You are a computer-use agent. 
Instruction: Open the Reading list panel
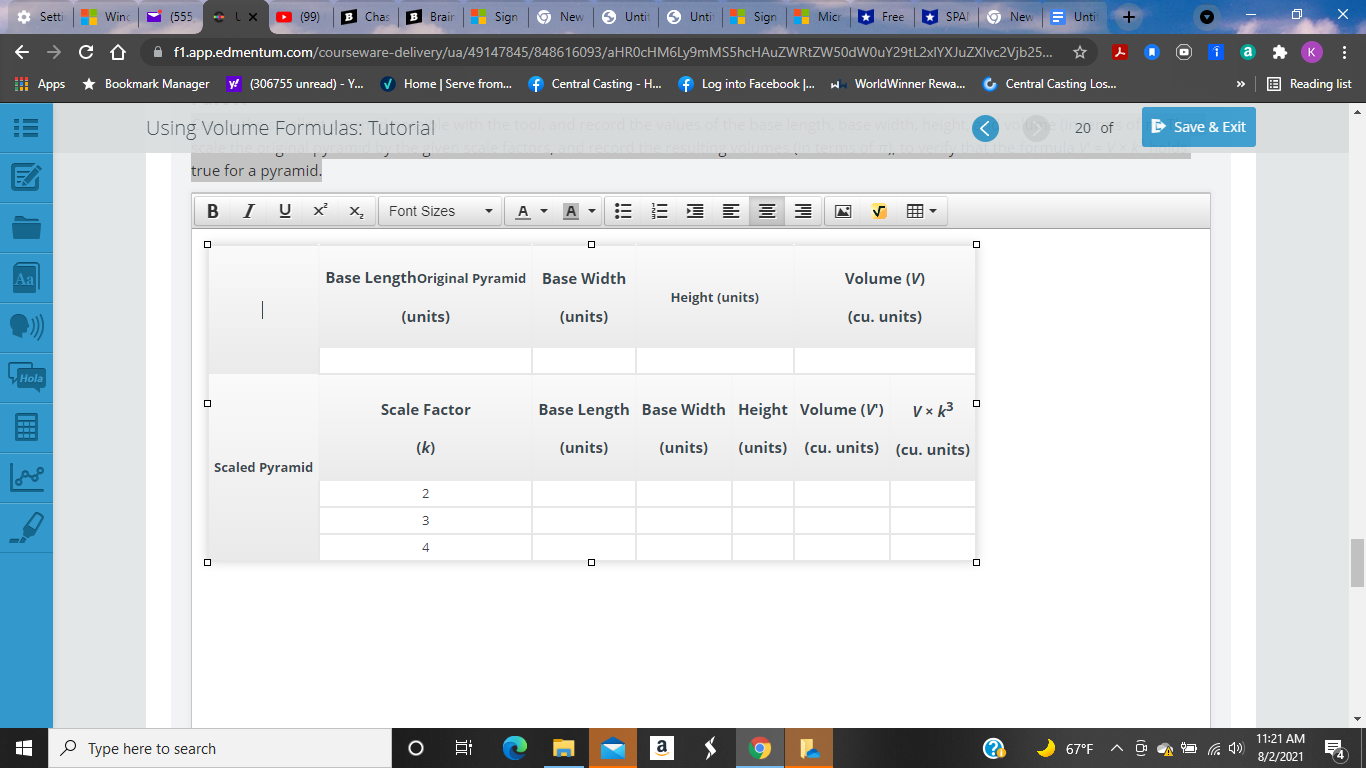click(1309, 84)
